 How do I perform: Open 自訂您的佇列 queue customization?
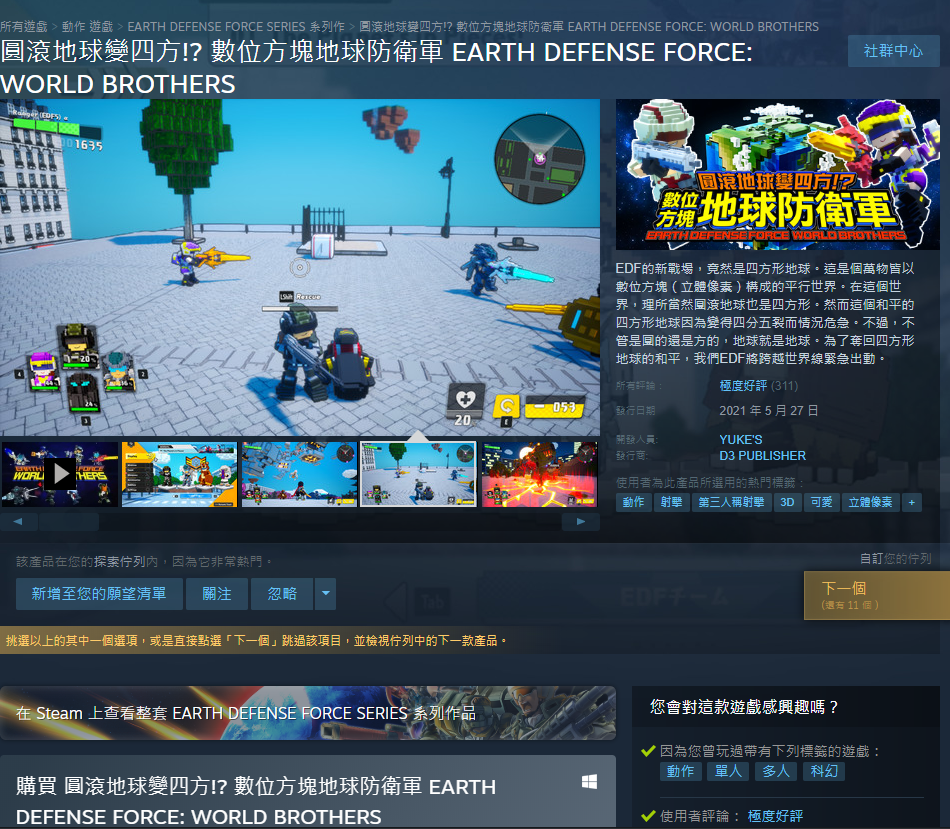tap(895, 558)
